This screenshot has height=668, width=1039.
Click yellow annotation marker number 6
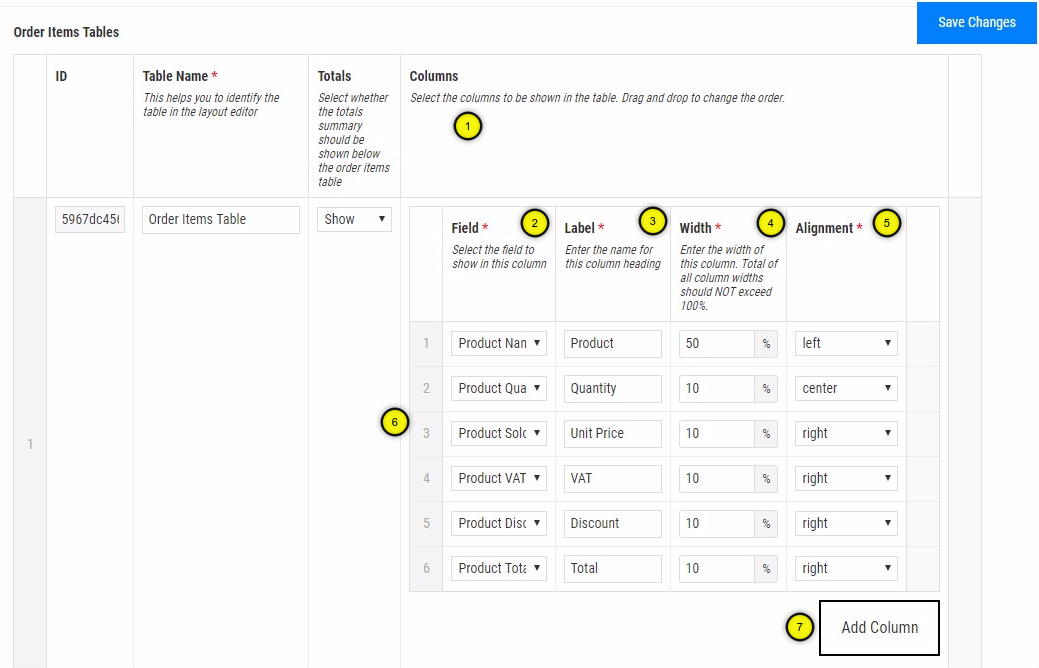pos(395,423)
